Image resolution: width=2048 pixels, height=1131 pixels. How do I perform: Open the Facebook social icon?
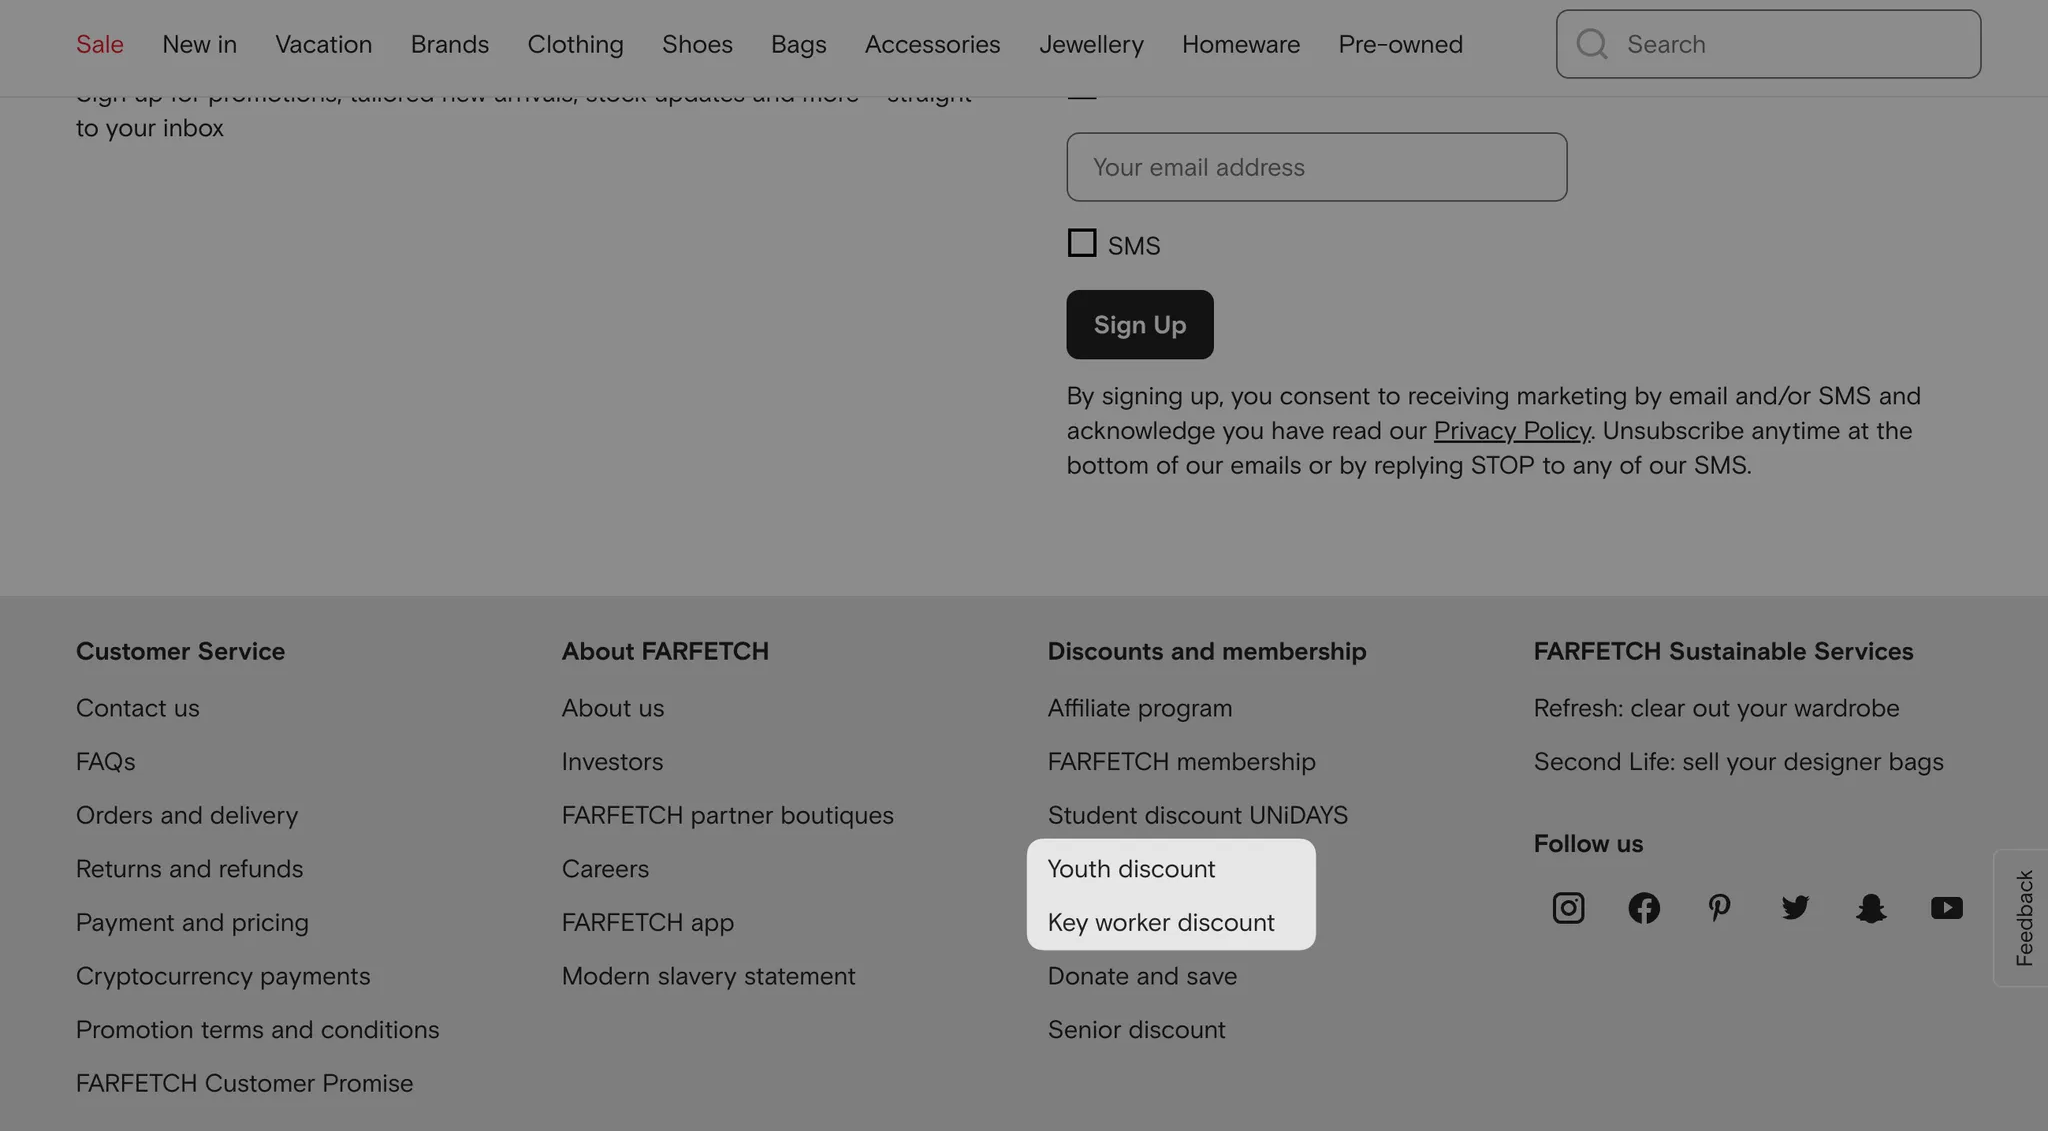pyautogui.click(x=1643, y=907)
